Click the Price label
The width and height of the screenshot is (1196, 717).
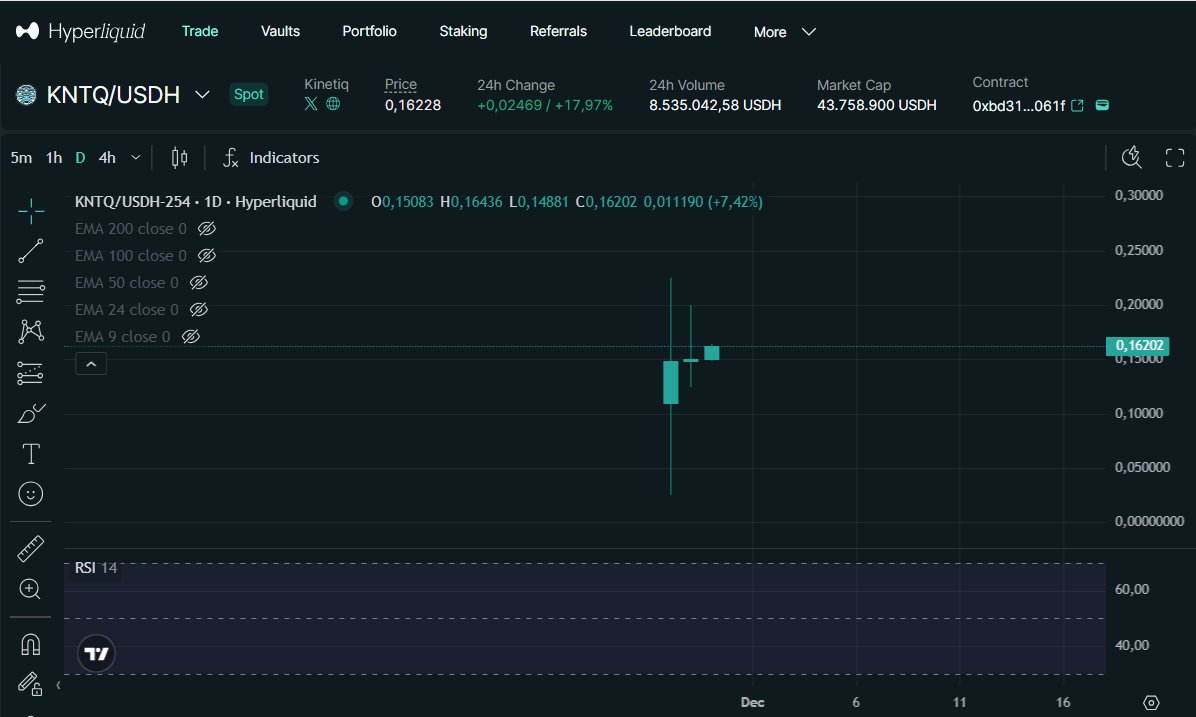click(x=400, y=84)
